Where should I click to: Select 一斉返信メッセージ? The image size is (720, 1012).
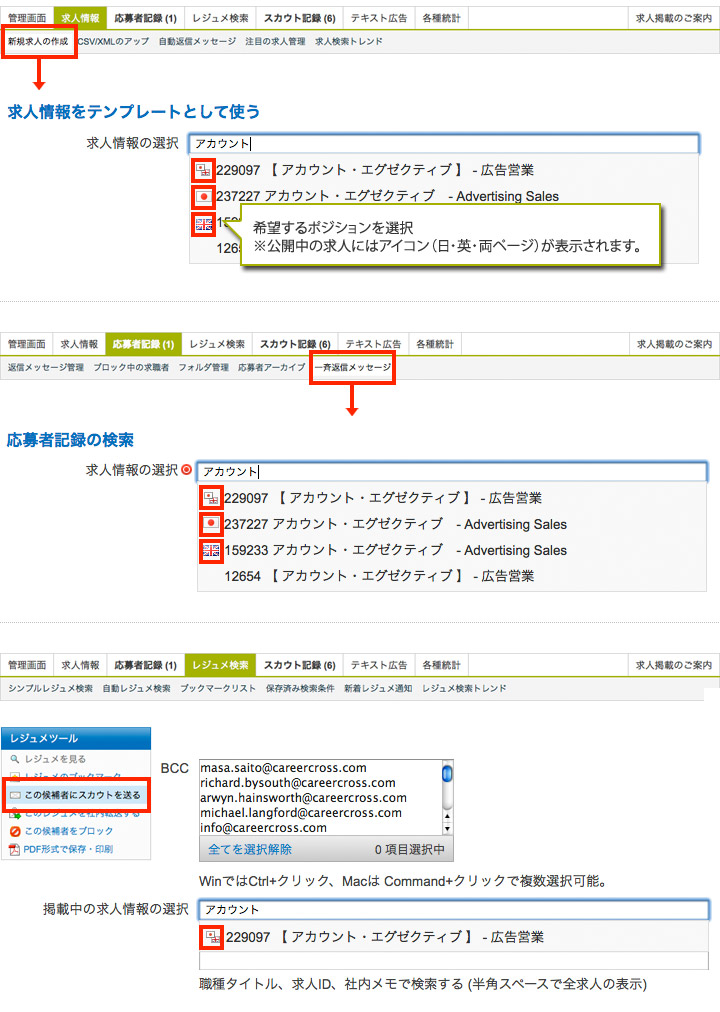[x=353, y=367]
